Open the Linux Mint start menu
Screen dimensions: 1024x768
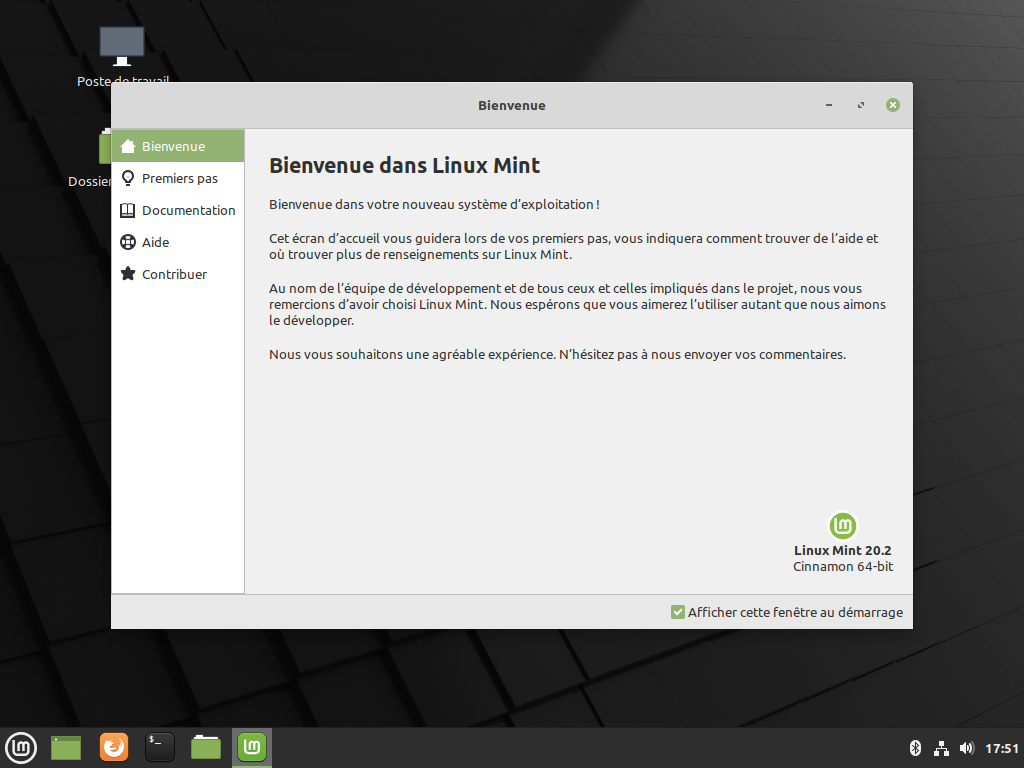(x=21, y=748)
